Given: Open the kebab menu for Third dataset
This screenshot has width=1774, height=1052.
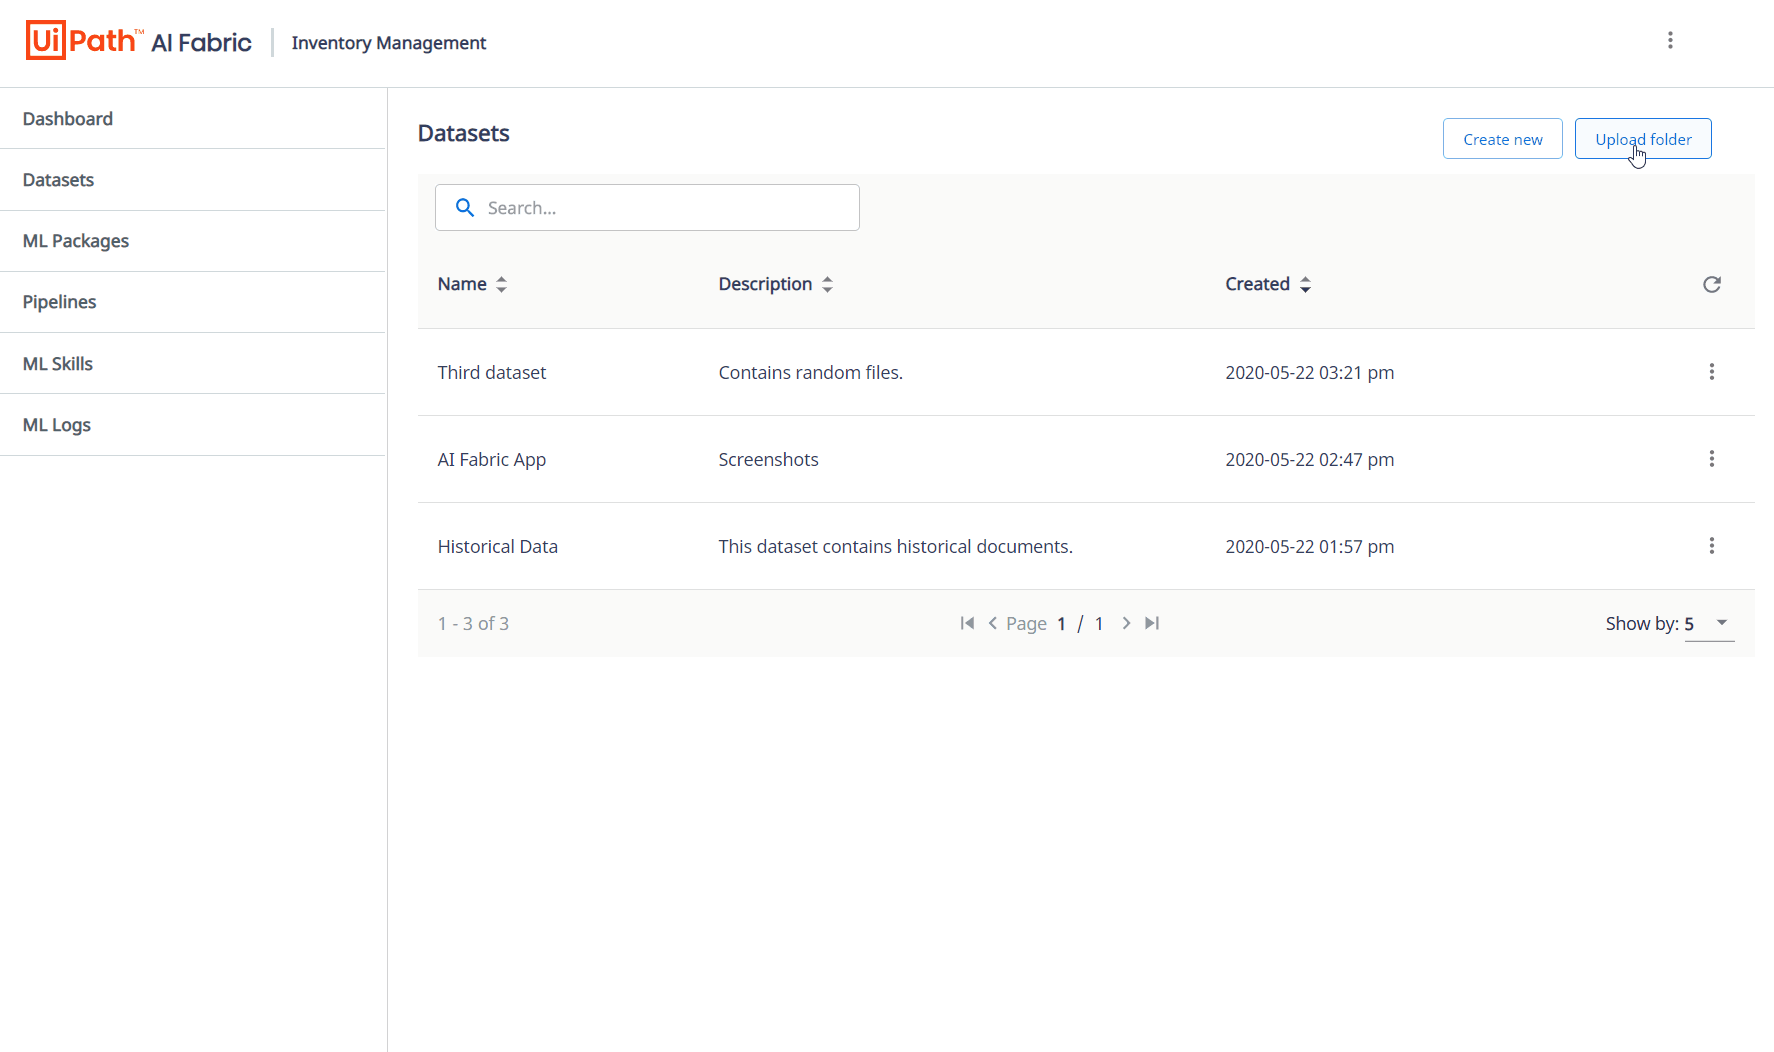Looking at the screenshot, I should [x=1712, y=371].
